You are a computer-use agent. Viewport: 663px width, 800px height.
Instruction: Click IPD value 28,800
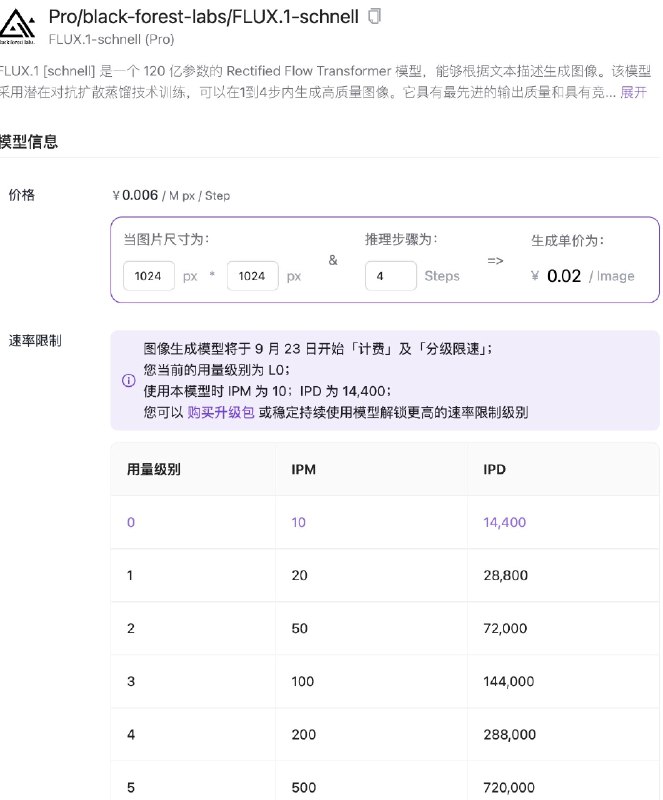506,576
